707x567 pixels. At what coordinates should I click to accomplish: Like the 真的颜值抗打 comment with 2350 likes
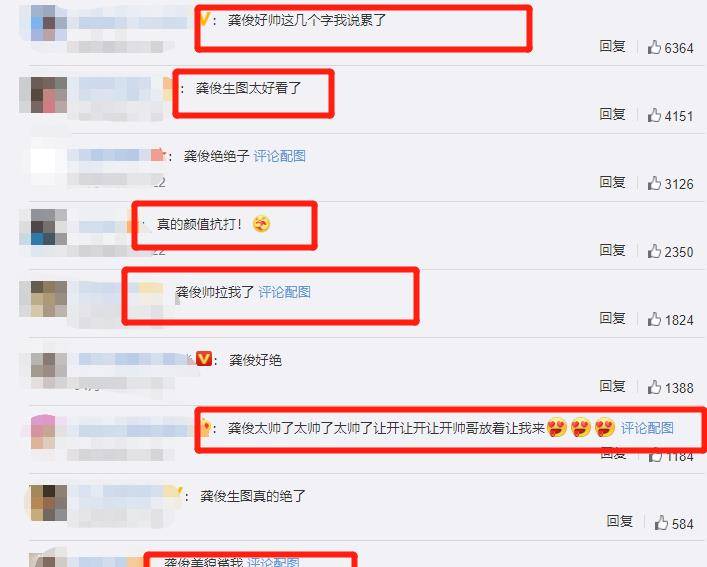click(x=654, y=251)
